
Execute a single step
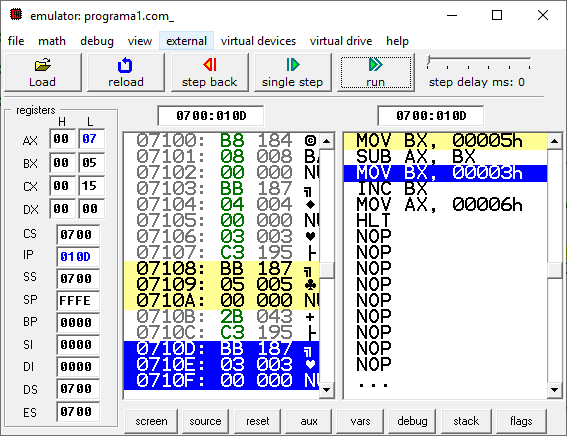pos(292,72)
